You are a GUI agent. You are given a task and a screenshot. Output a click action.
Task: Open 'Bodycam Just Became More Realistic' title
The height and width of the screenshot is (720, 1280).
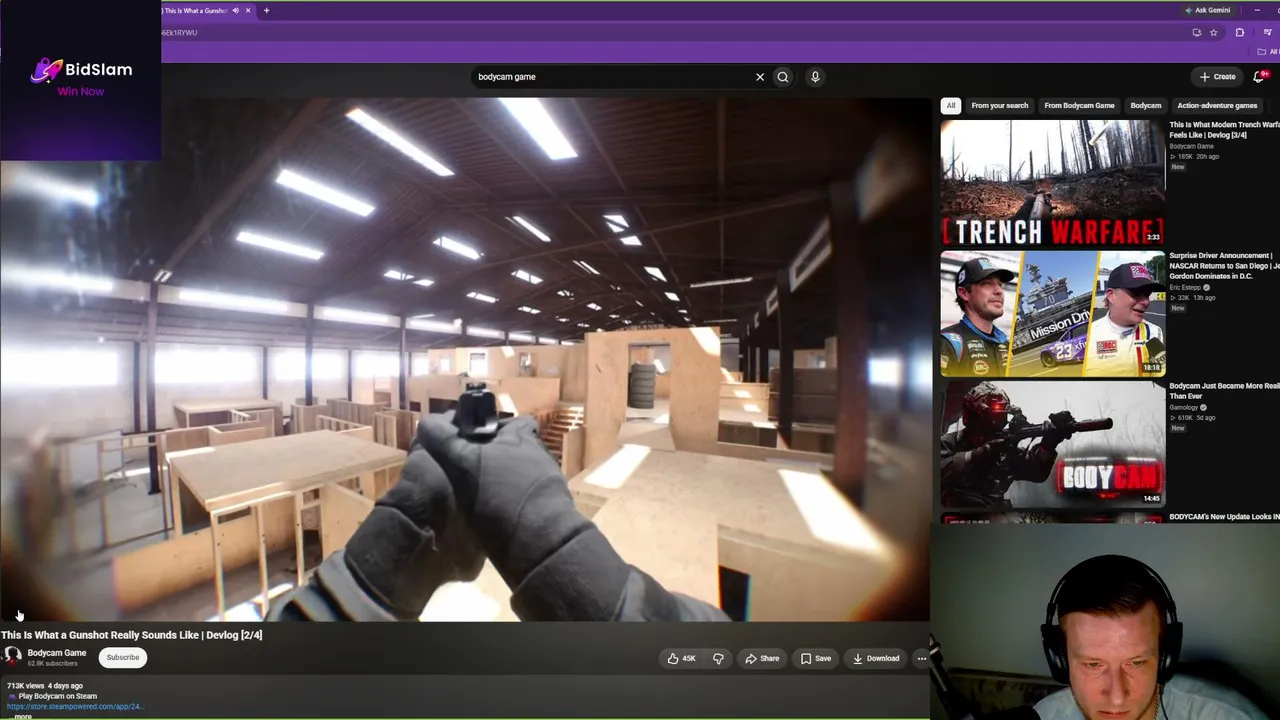[1224, 390]
